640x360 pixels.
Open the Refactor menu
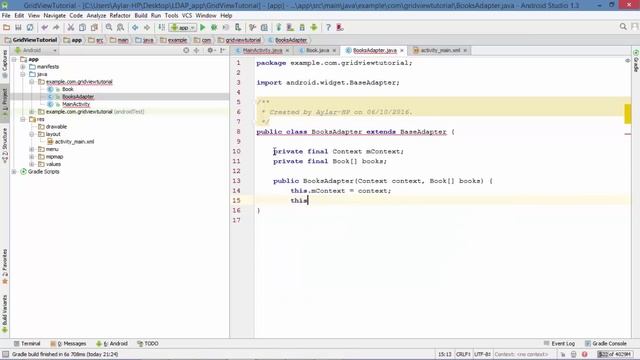[x=120, y=16]
